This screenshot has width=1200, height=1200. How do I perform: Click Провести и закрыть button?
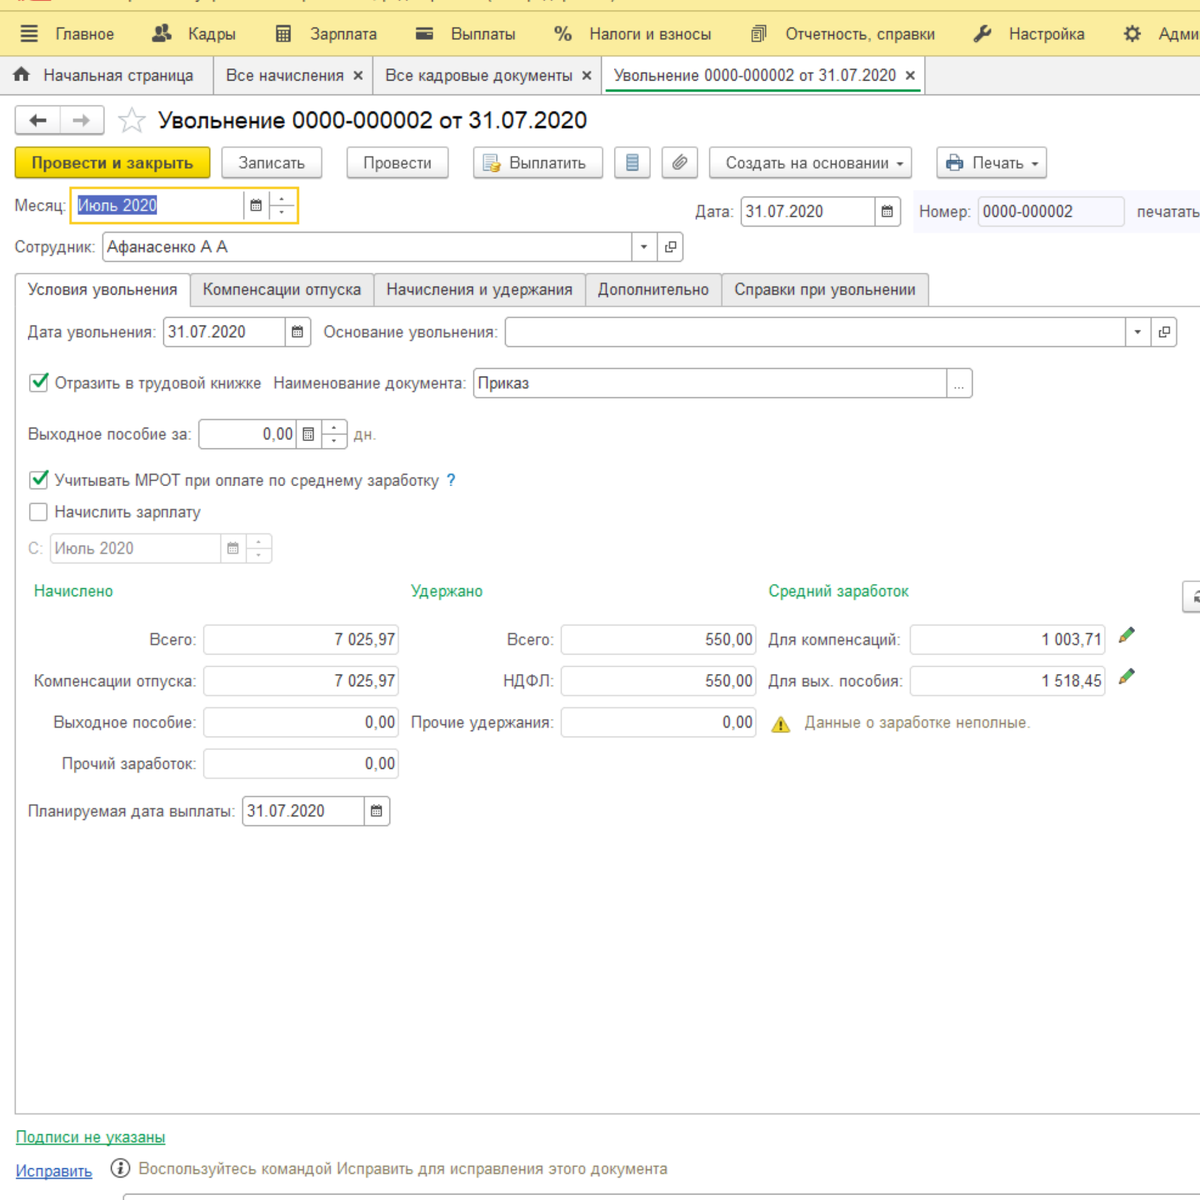112,163
